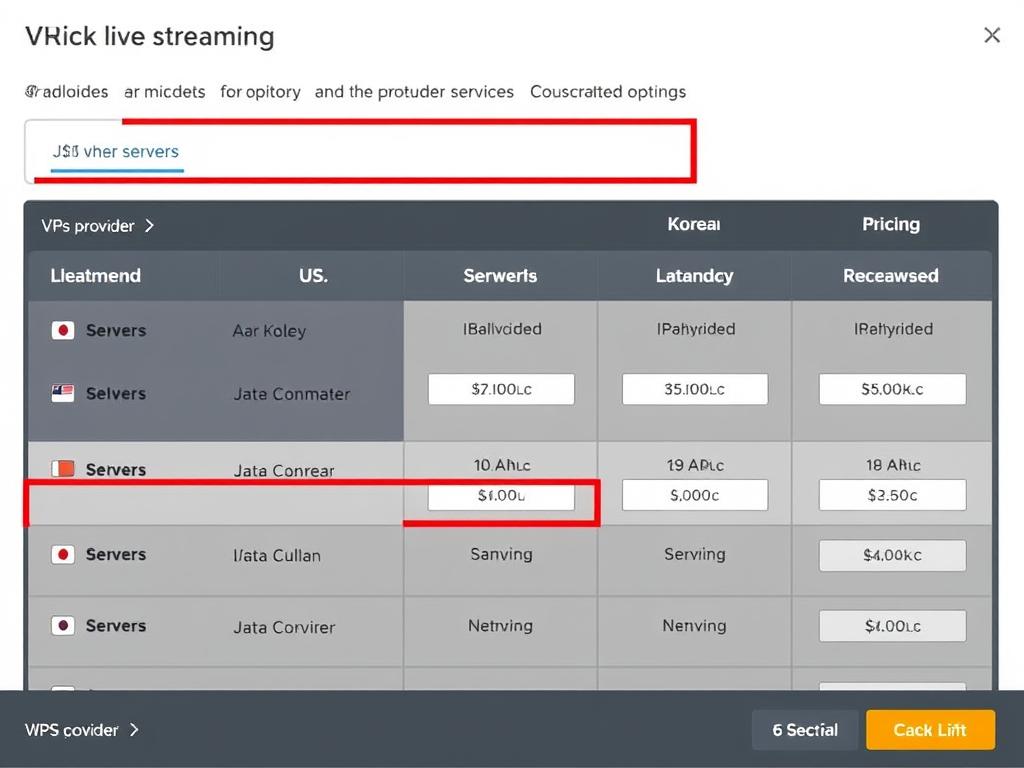Click the '$1.00' field under 10.Ahlc

502,496
